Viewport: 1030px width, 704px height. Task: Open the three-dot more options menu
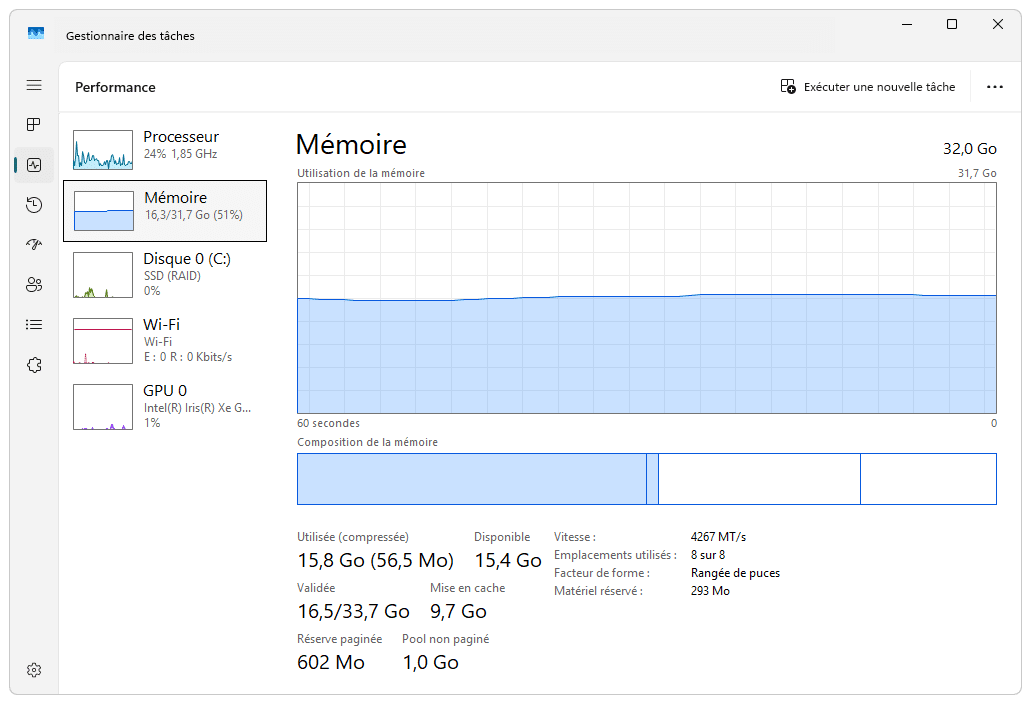pyautogui.click(x=995, y=87)
